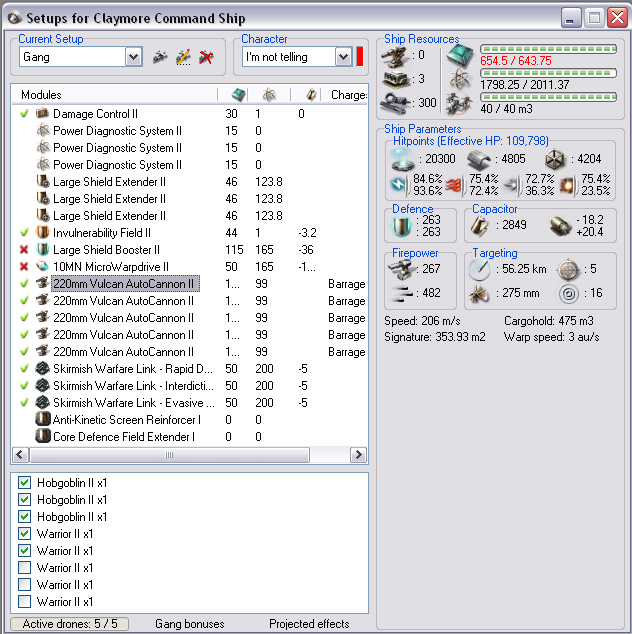Toggle the Invulnerability Field II active checkmark
This screenshot has width=632, height=634.
24,232
